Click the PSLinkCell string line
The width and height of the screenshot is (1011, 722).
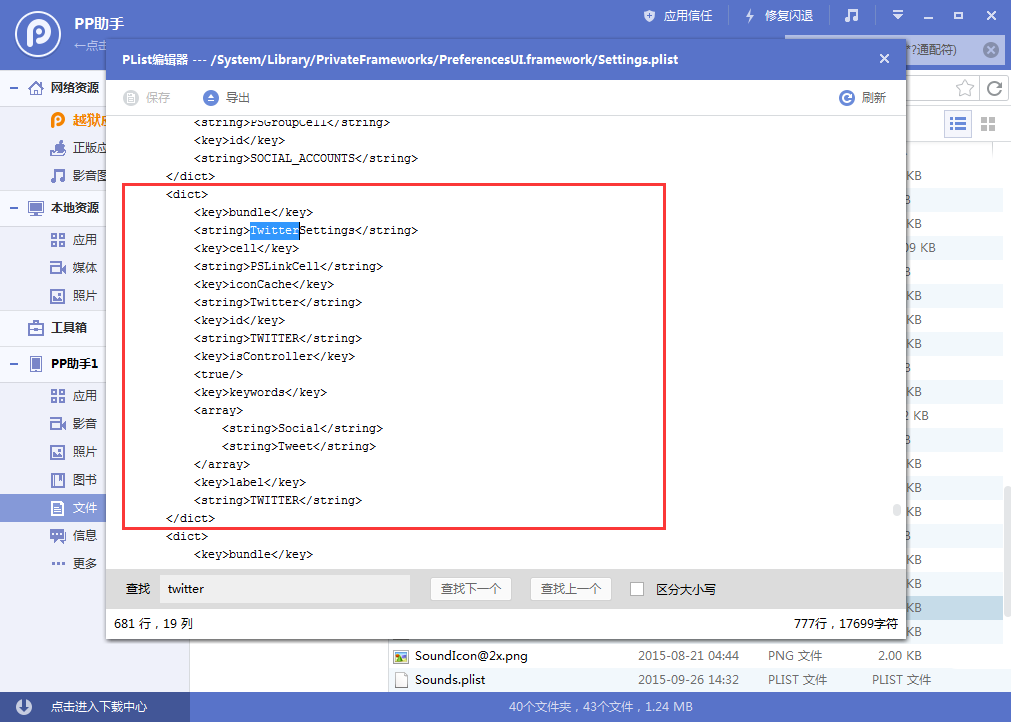(288, 266)
